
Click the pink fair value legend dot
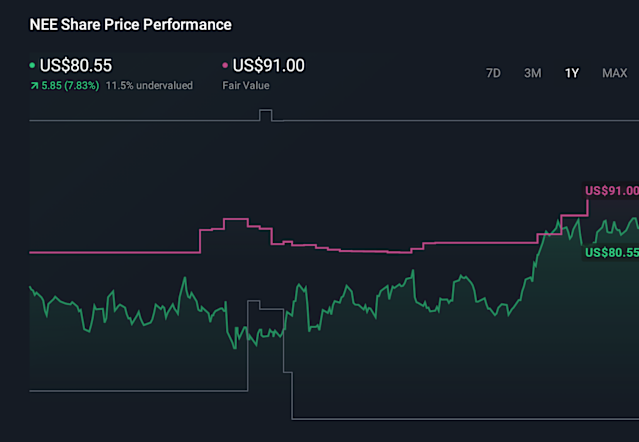tap(225, 66)
